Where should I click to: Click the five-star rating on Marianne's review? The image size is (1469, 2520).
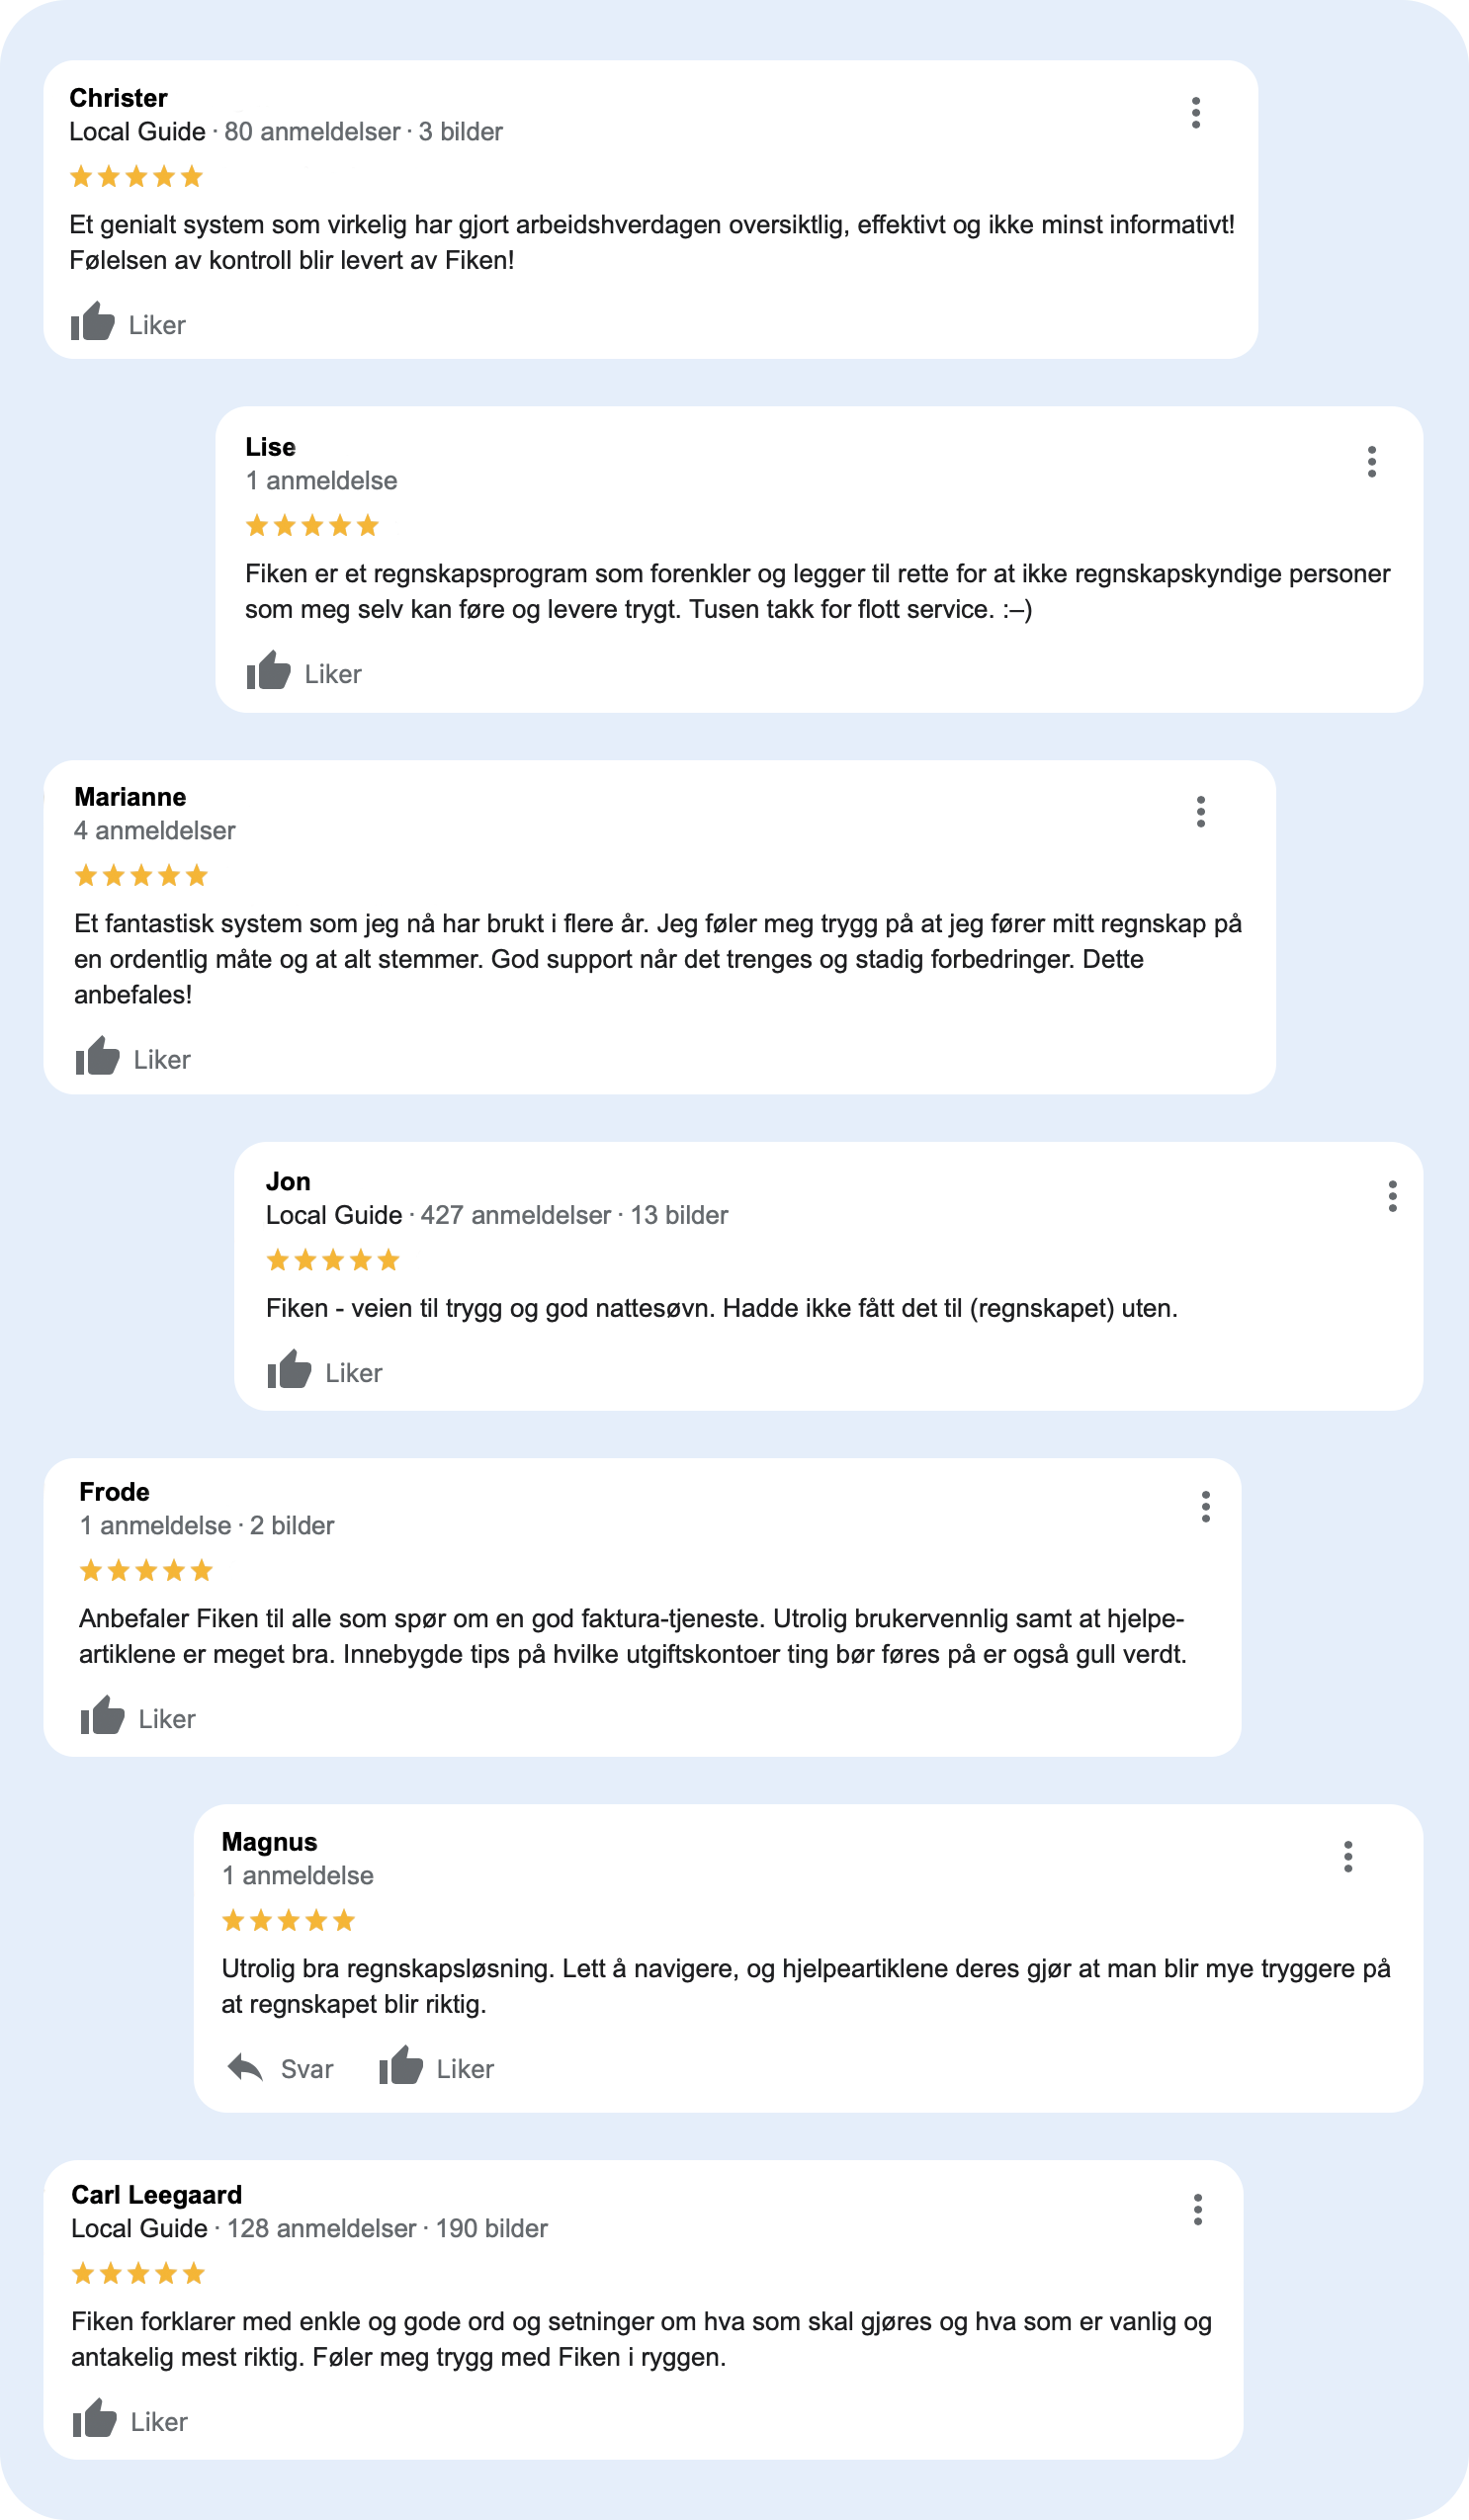141,874
